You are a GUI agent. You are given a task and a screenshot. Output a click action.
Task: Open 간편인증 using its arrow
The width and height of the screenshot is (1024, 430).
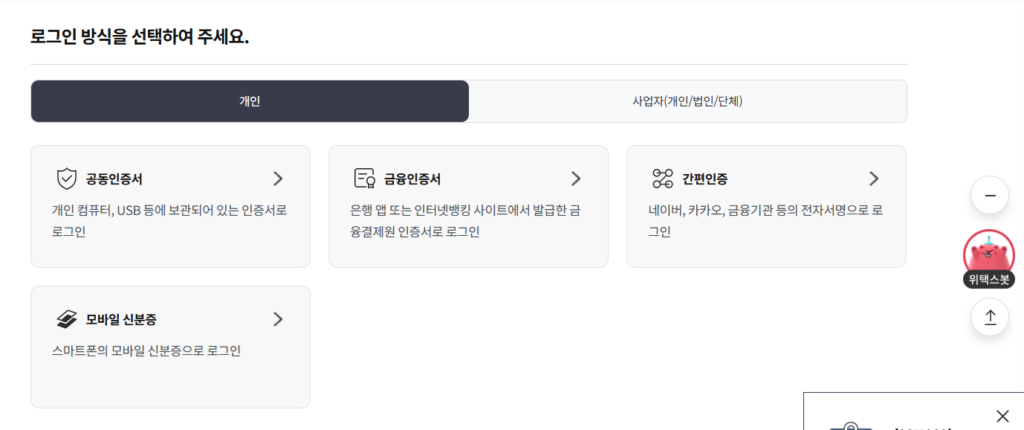coord(874,179)
